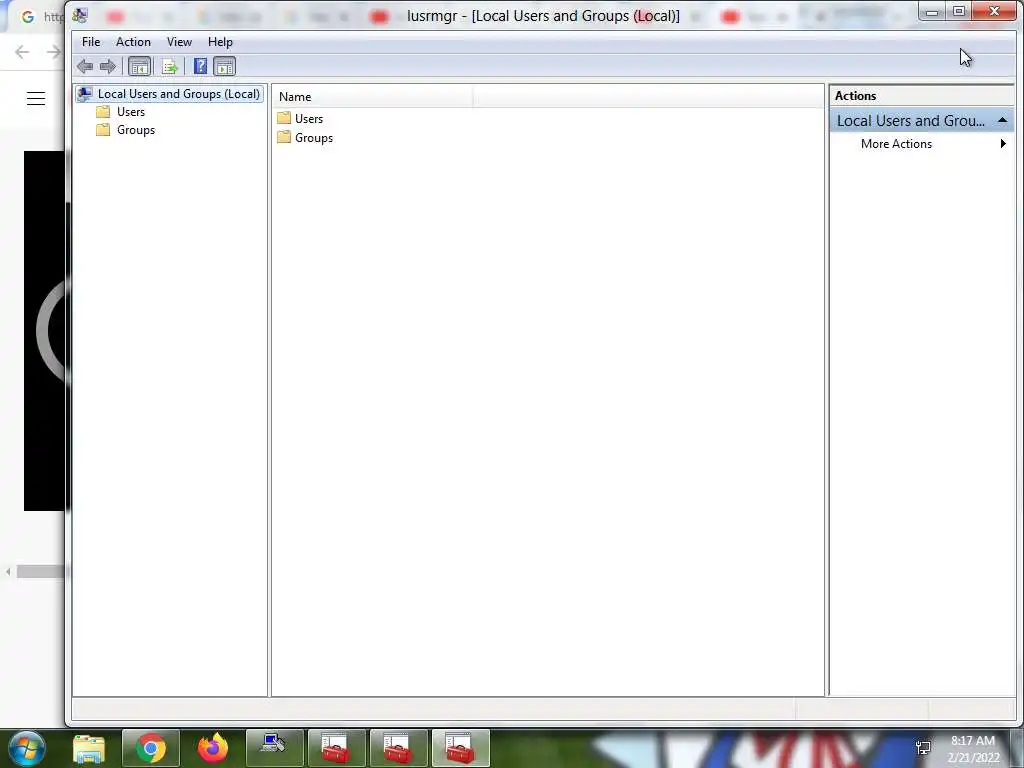Click Groups folder icon in center list
The image size is (1024, 768).
coord(284,137)
